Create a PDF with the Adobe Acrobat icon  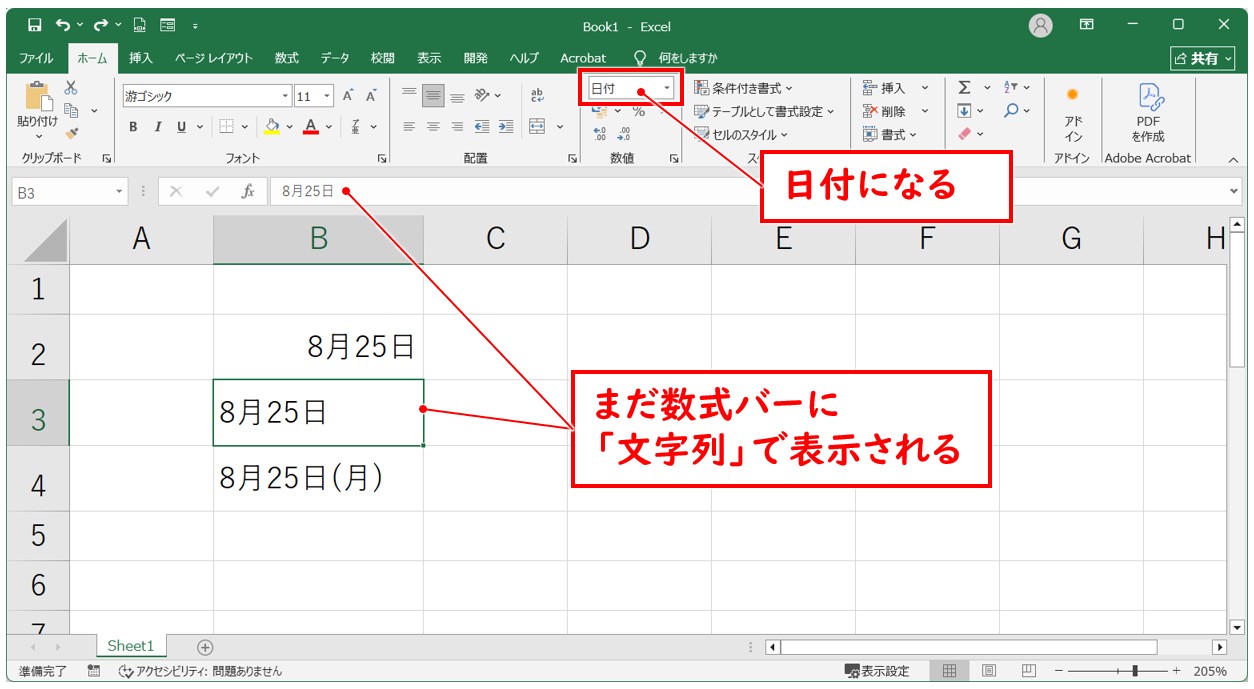(1148, 112)
